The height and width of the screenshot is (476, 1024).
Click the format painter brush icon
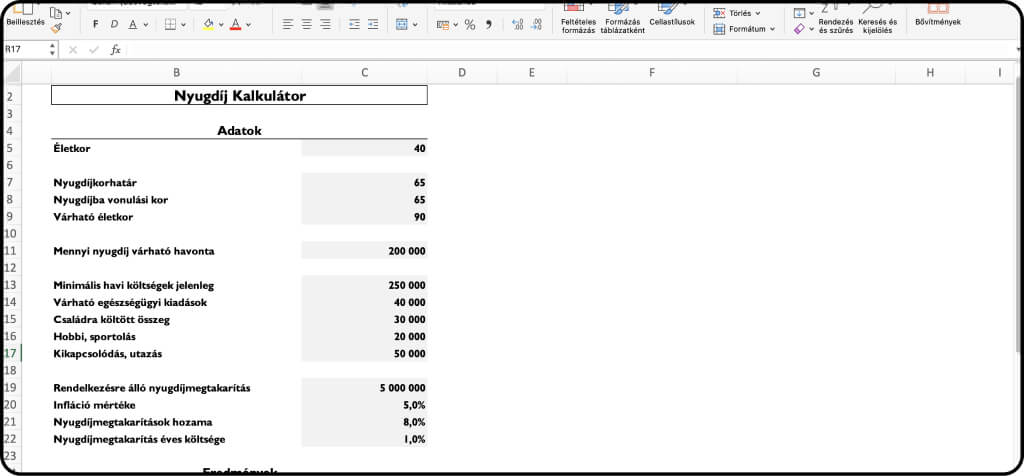(56, 28)
